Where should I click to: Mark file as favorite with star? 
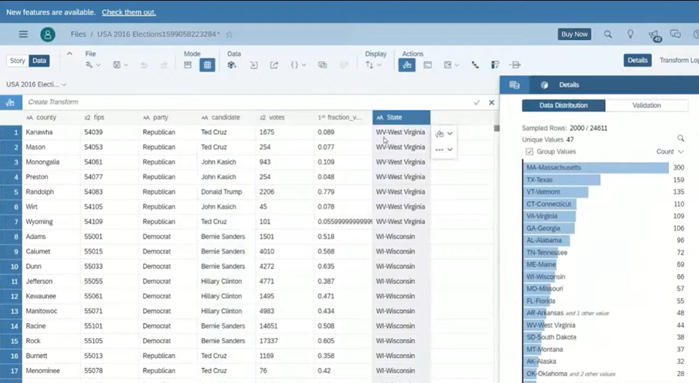[x=229, y=34]
